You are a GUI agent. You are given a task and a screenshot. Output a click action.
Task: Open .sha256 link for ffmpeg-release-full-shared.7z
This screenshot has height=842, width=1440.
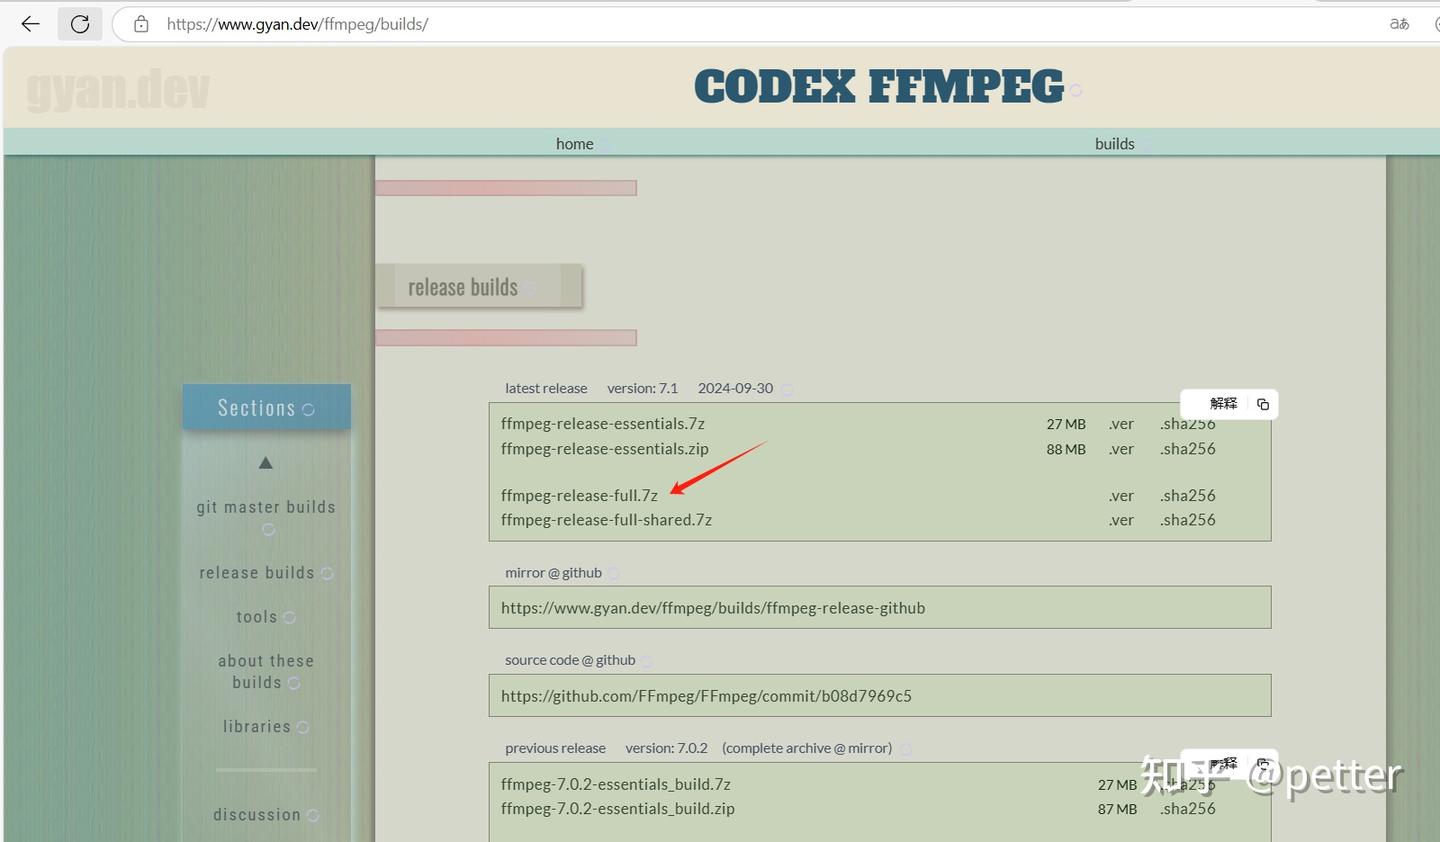1188,520
